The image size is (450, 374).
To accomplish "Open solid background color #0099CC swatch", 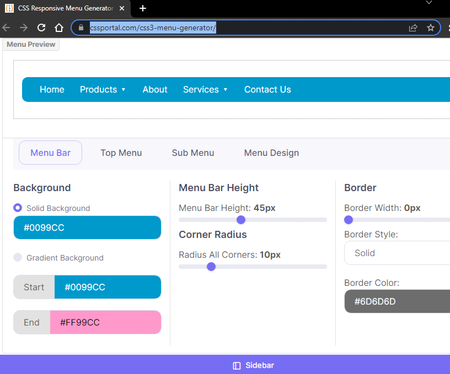I will (87, 228).
